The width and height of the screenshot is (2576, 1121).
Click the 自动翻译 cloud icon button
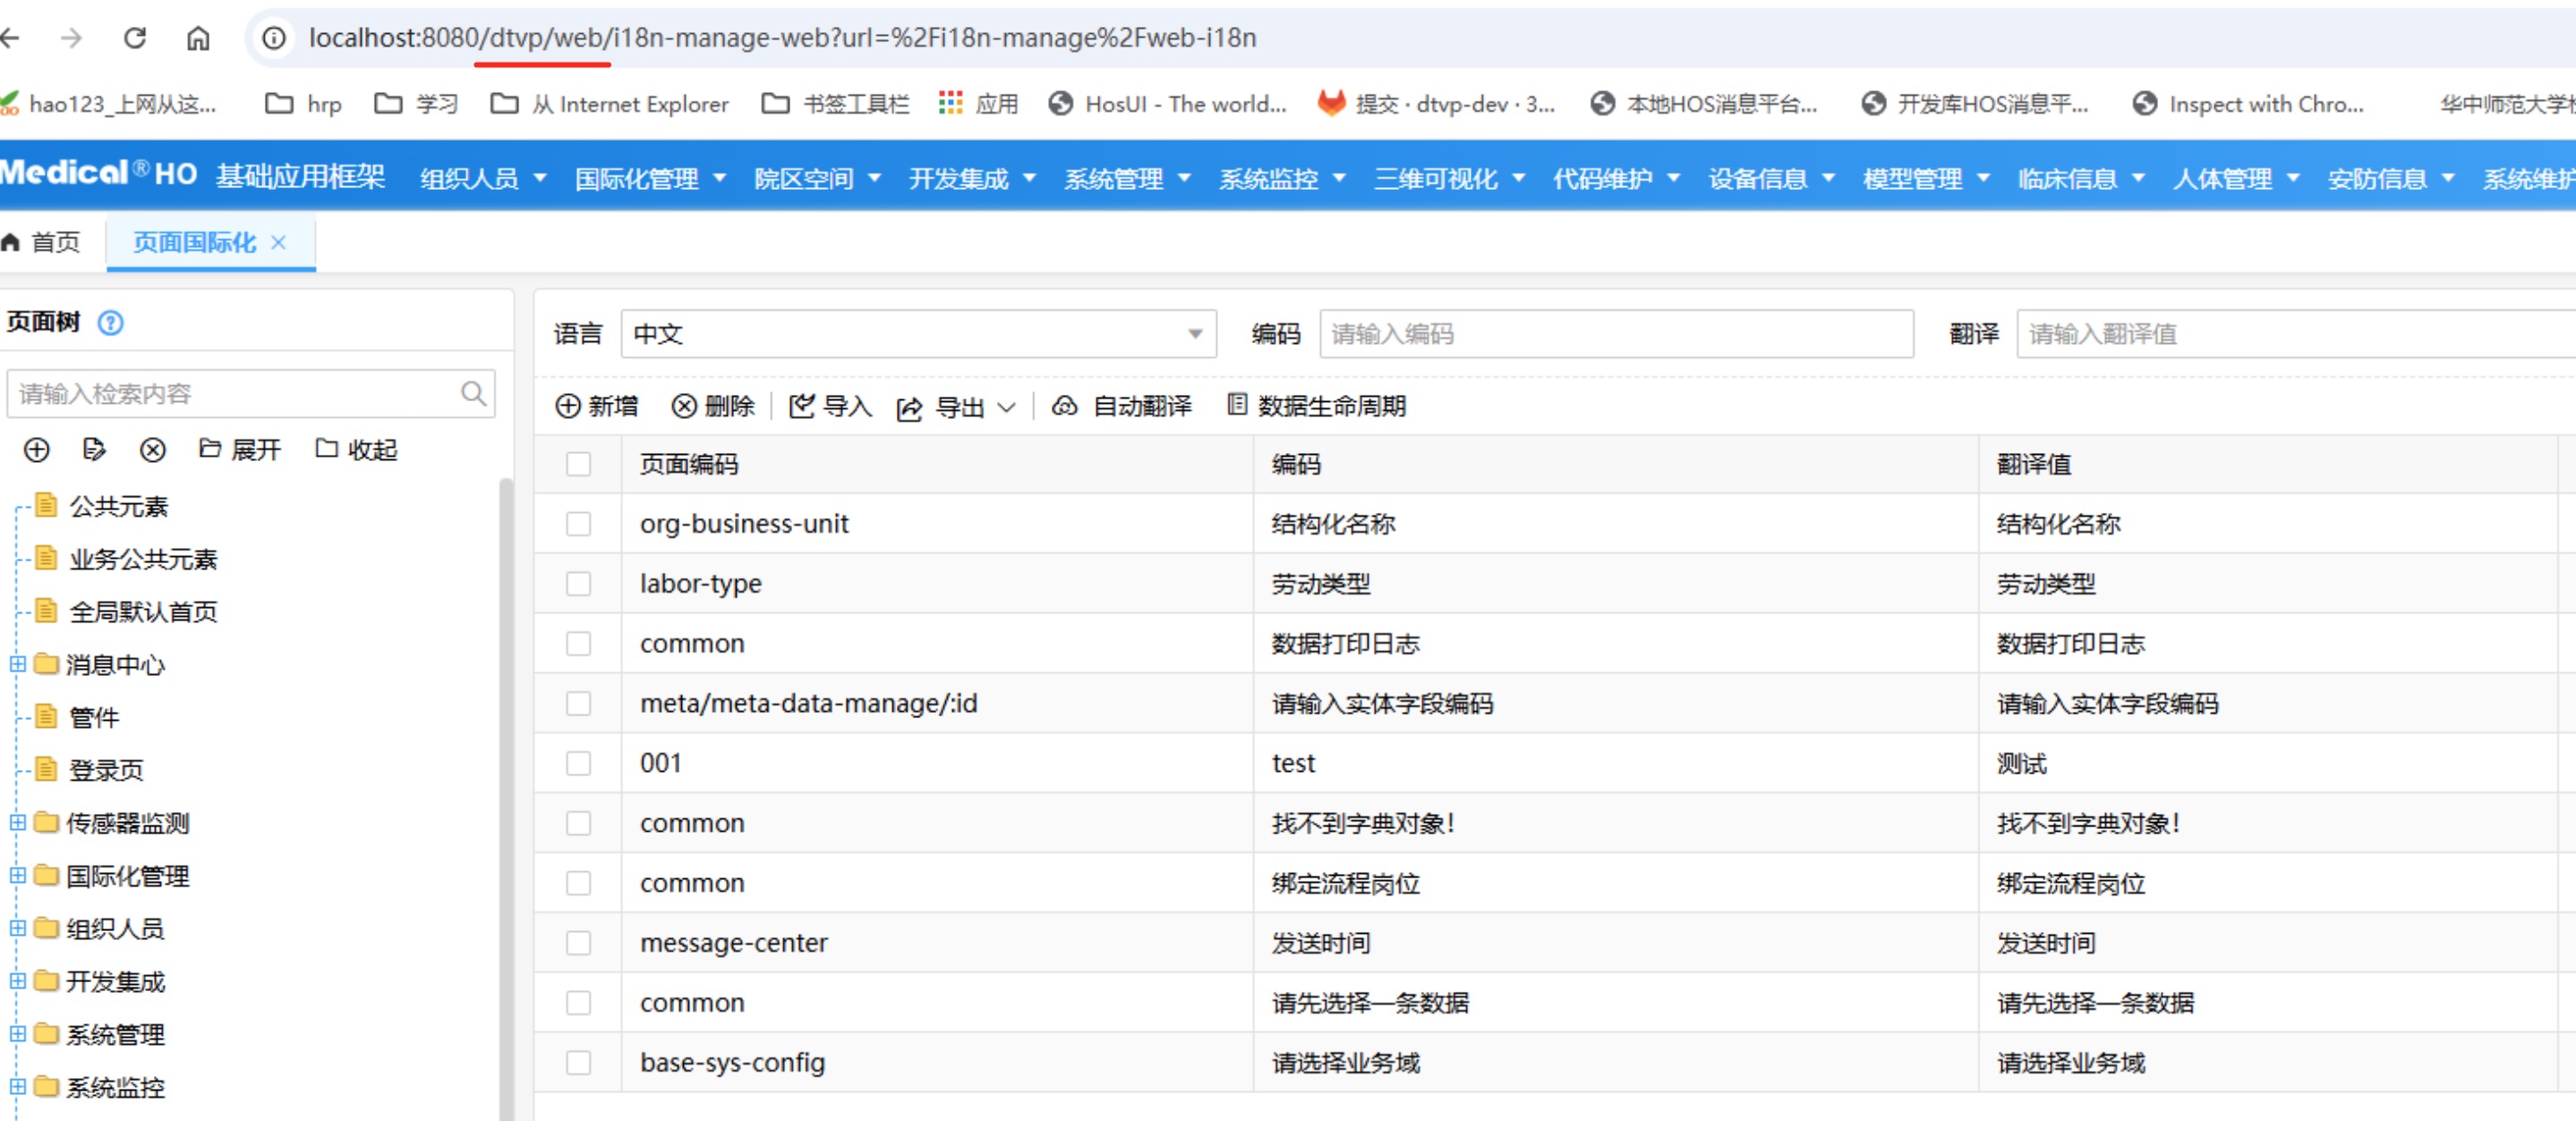click(x=1065, y=406)
